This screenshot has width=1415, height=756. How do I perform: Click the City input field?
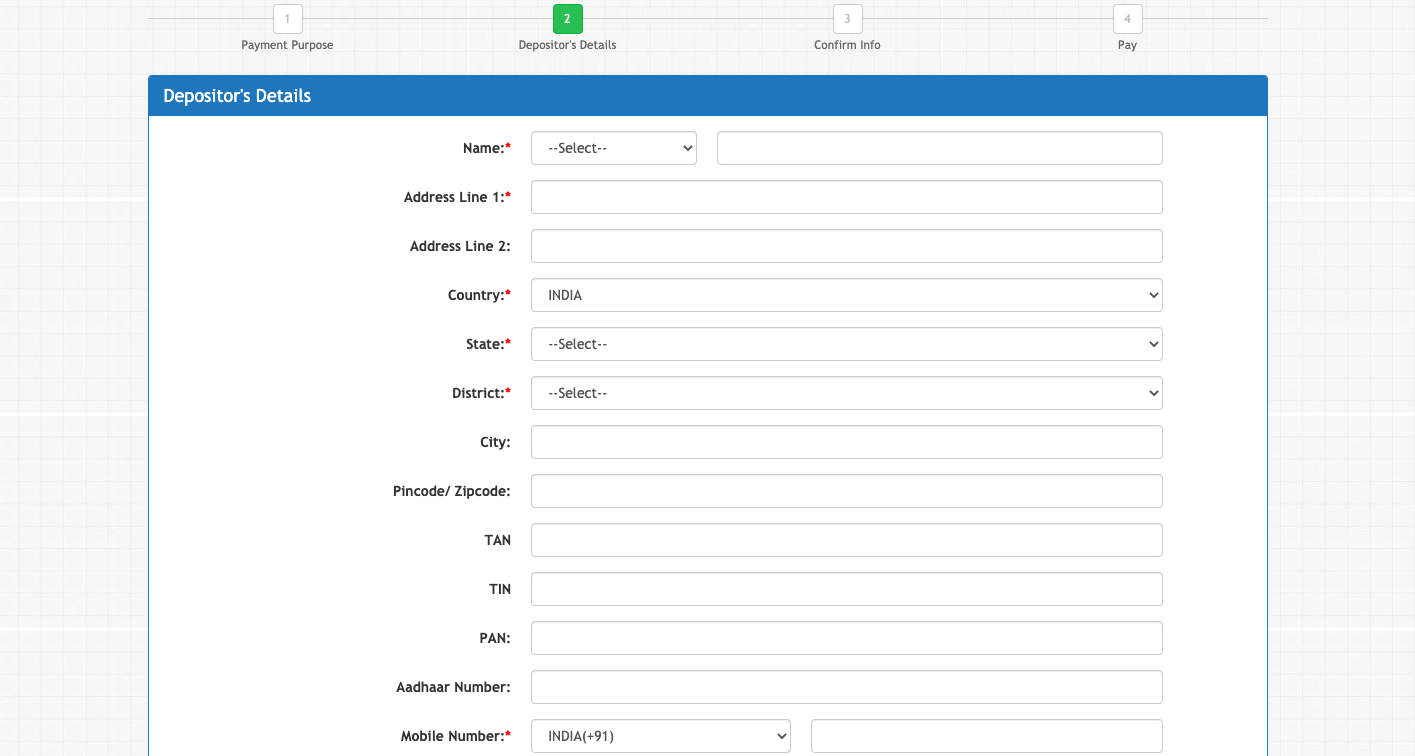[x=847, y=442]
